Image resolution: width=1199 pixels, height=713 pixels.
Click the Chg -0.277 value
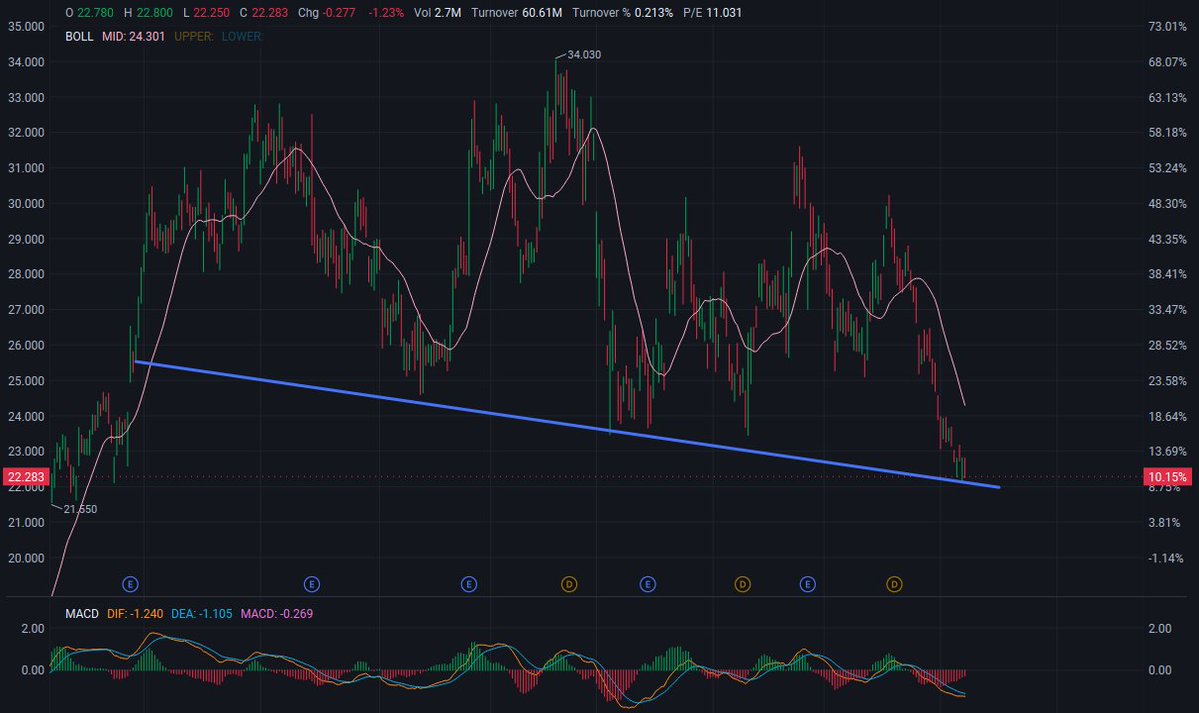tap(327, 12)
